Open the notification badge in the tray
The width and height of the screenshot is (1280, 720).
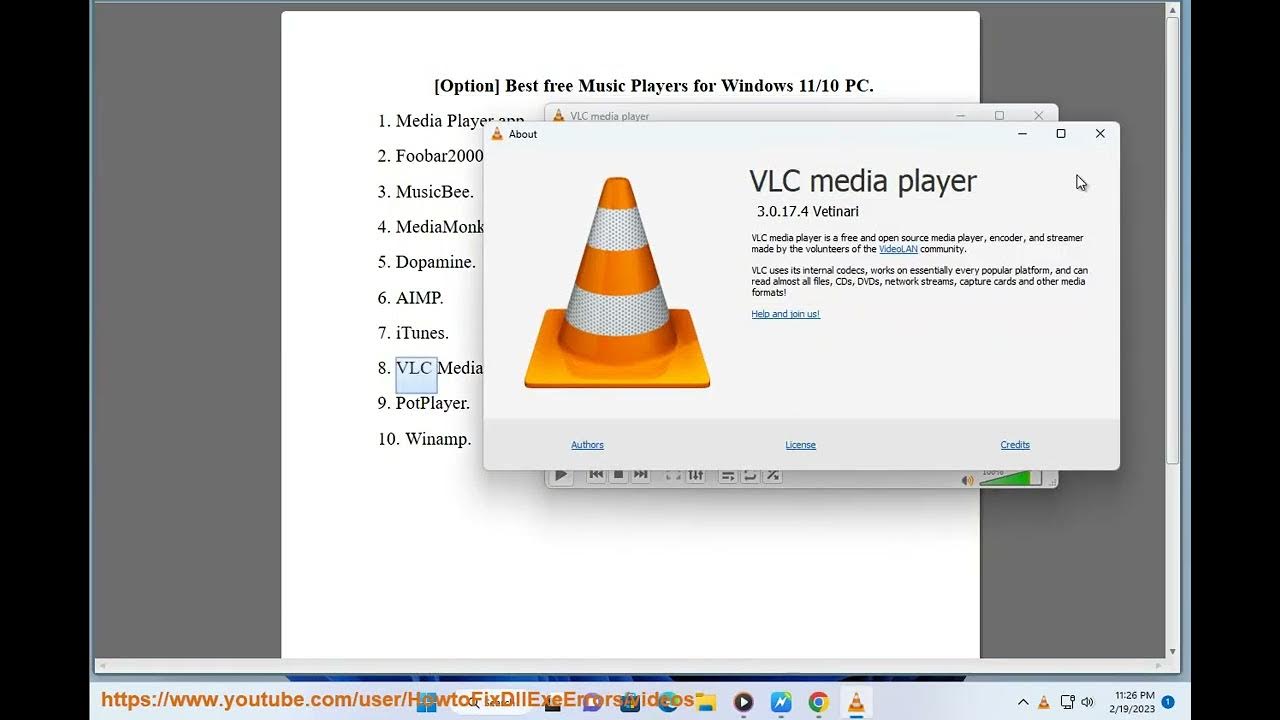pos(1168,702)
